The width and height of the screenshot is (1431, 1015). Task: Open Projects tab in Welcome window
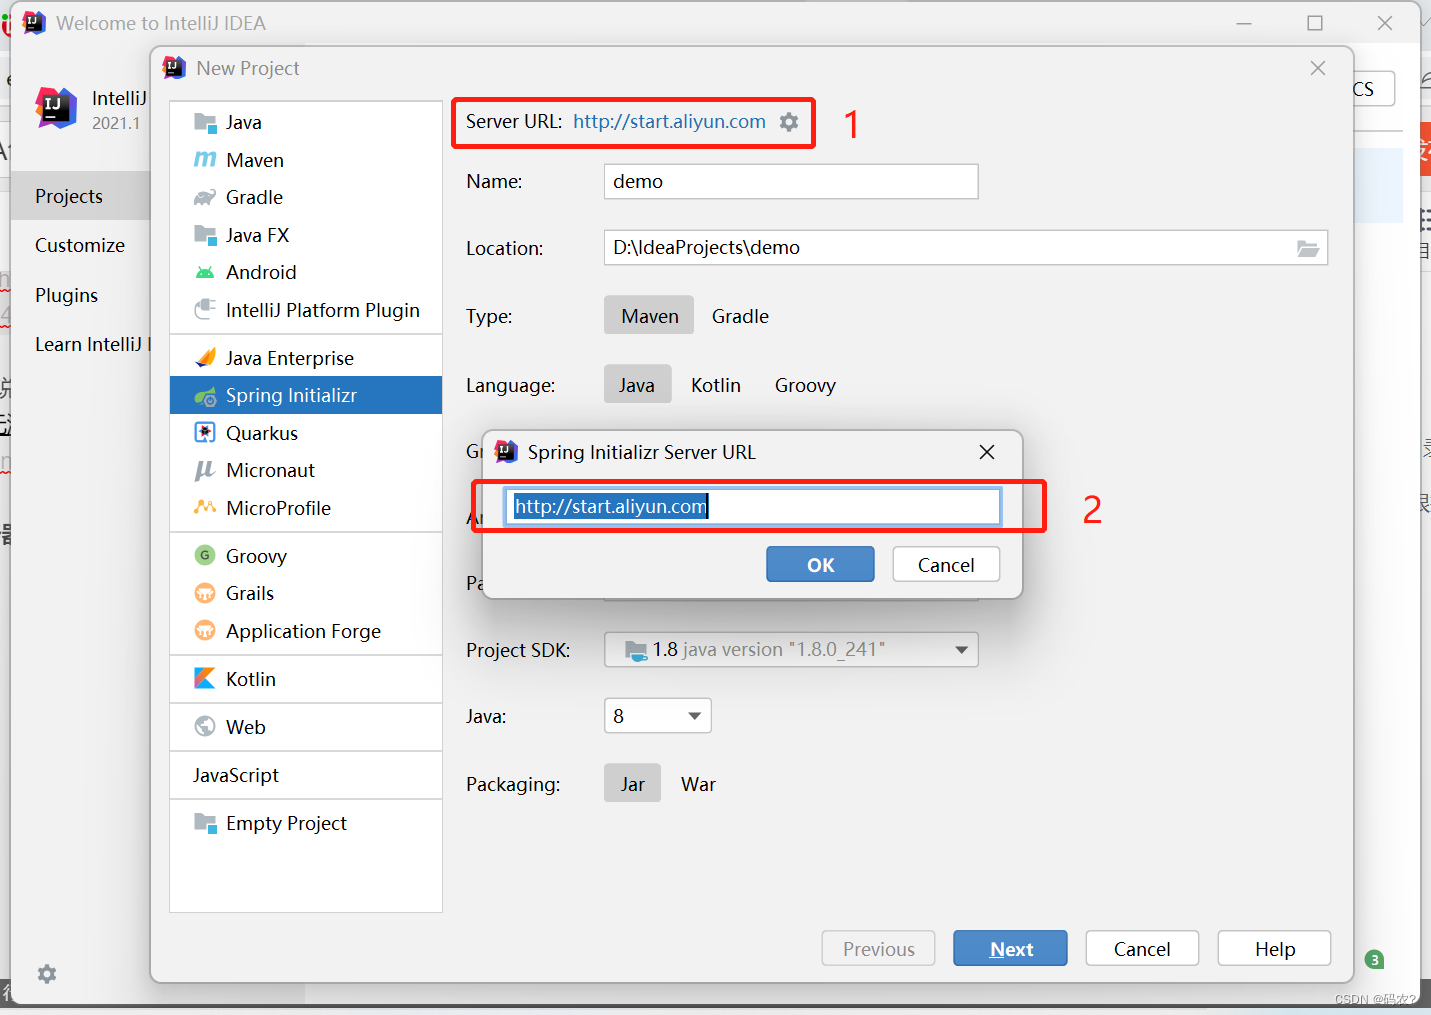point(80,196)
